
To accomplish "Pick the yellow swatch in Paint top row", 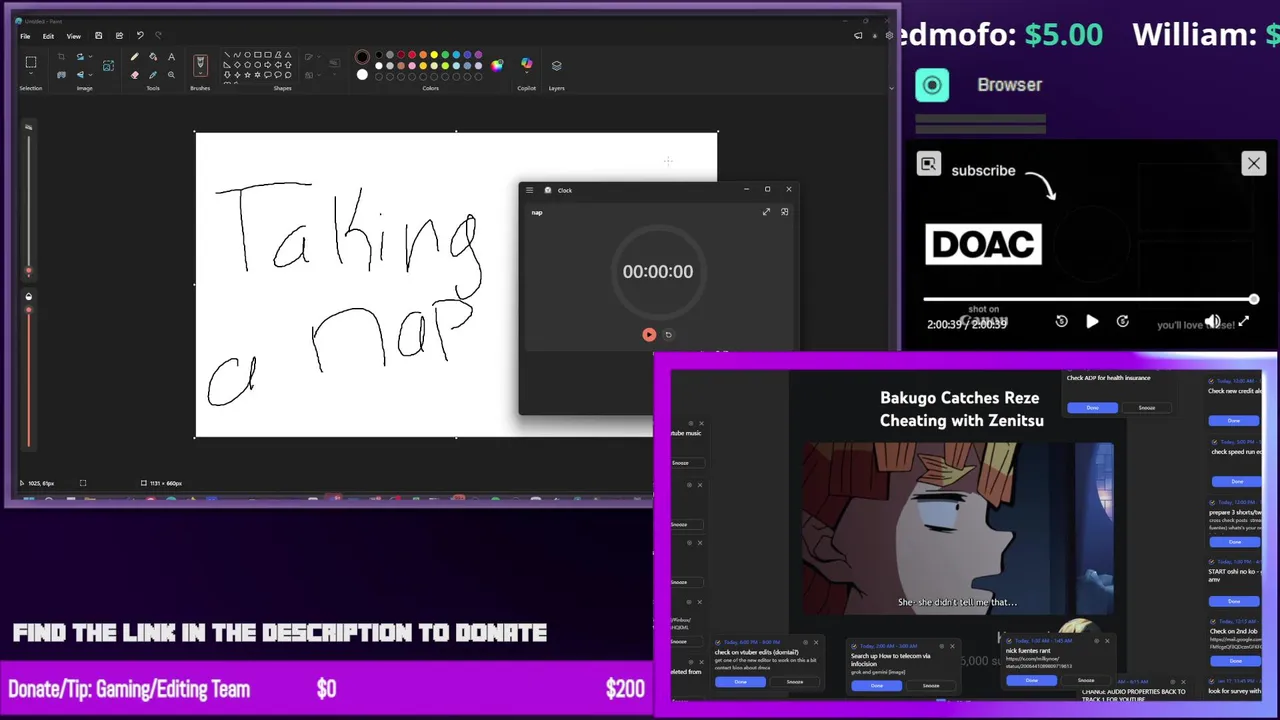I will (434, 54).
